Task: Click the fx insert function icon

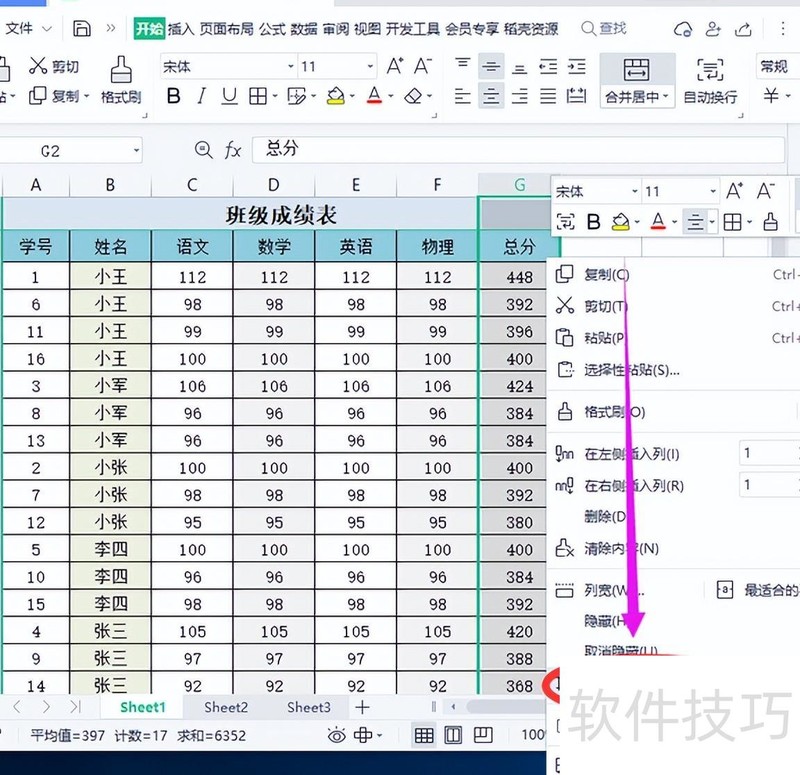Action: [233, 150]
